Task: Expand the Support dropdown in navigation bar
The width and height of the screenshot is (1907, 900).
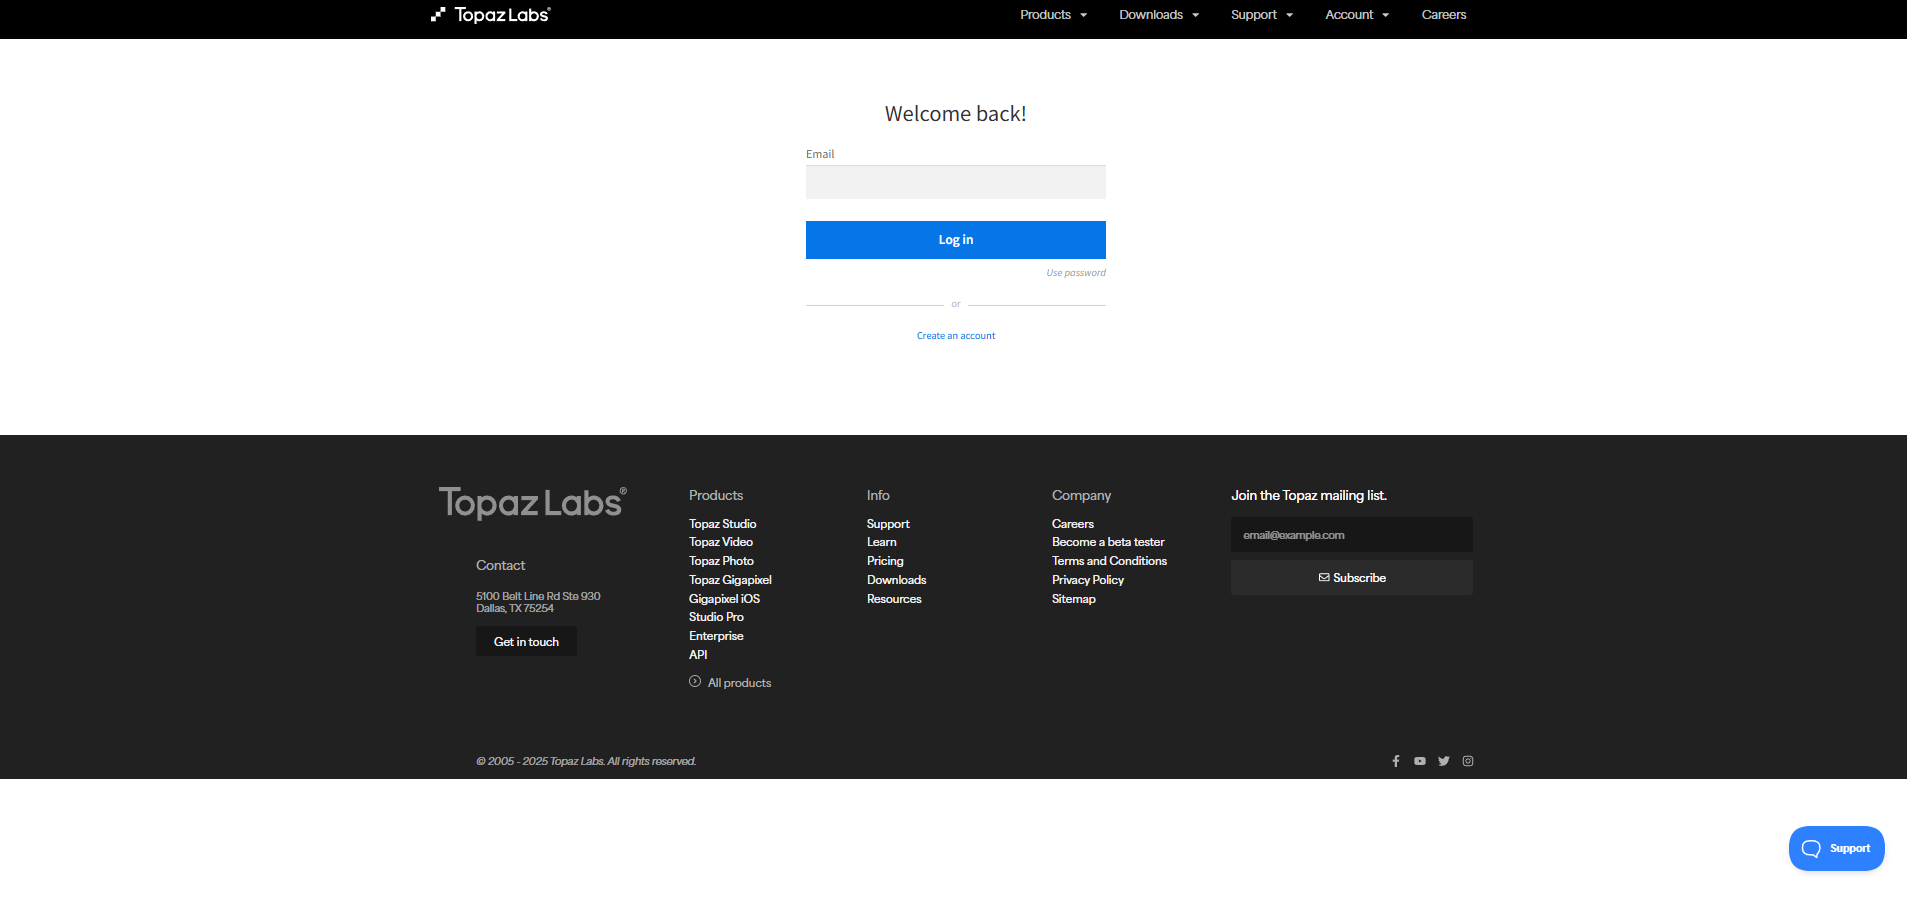Action: tap(1262, 15)
